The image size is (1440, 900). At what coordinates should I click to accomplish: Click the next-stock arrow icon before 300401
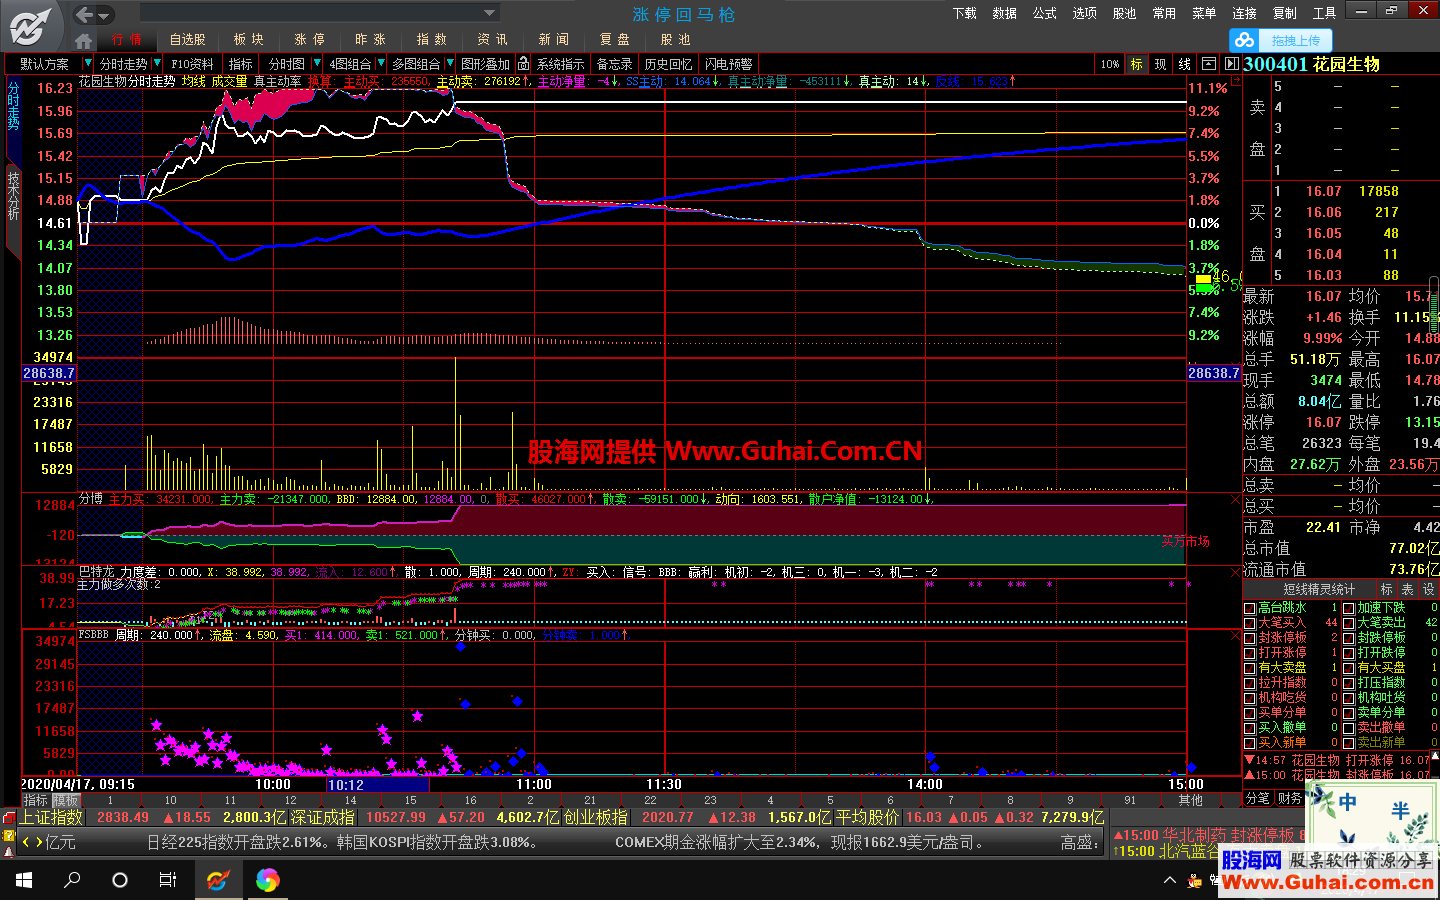point(1232,63)
